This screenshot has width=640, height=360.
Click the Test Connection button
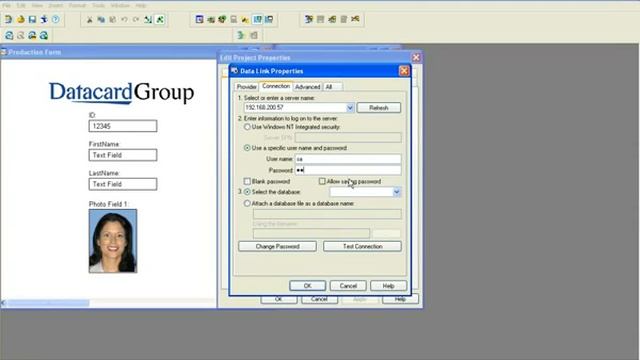[362, 247]
